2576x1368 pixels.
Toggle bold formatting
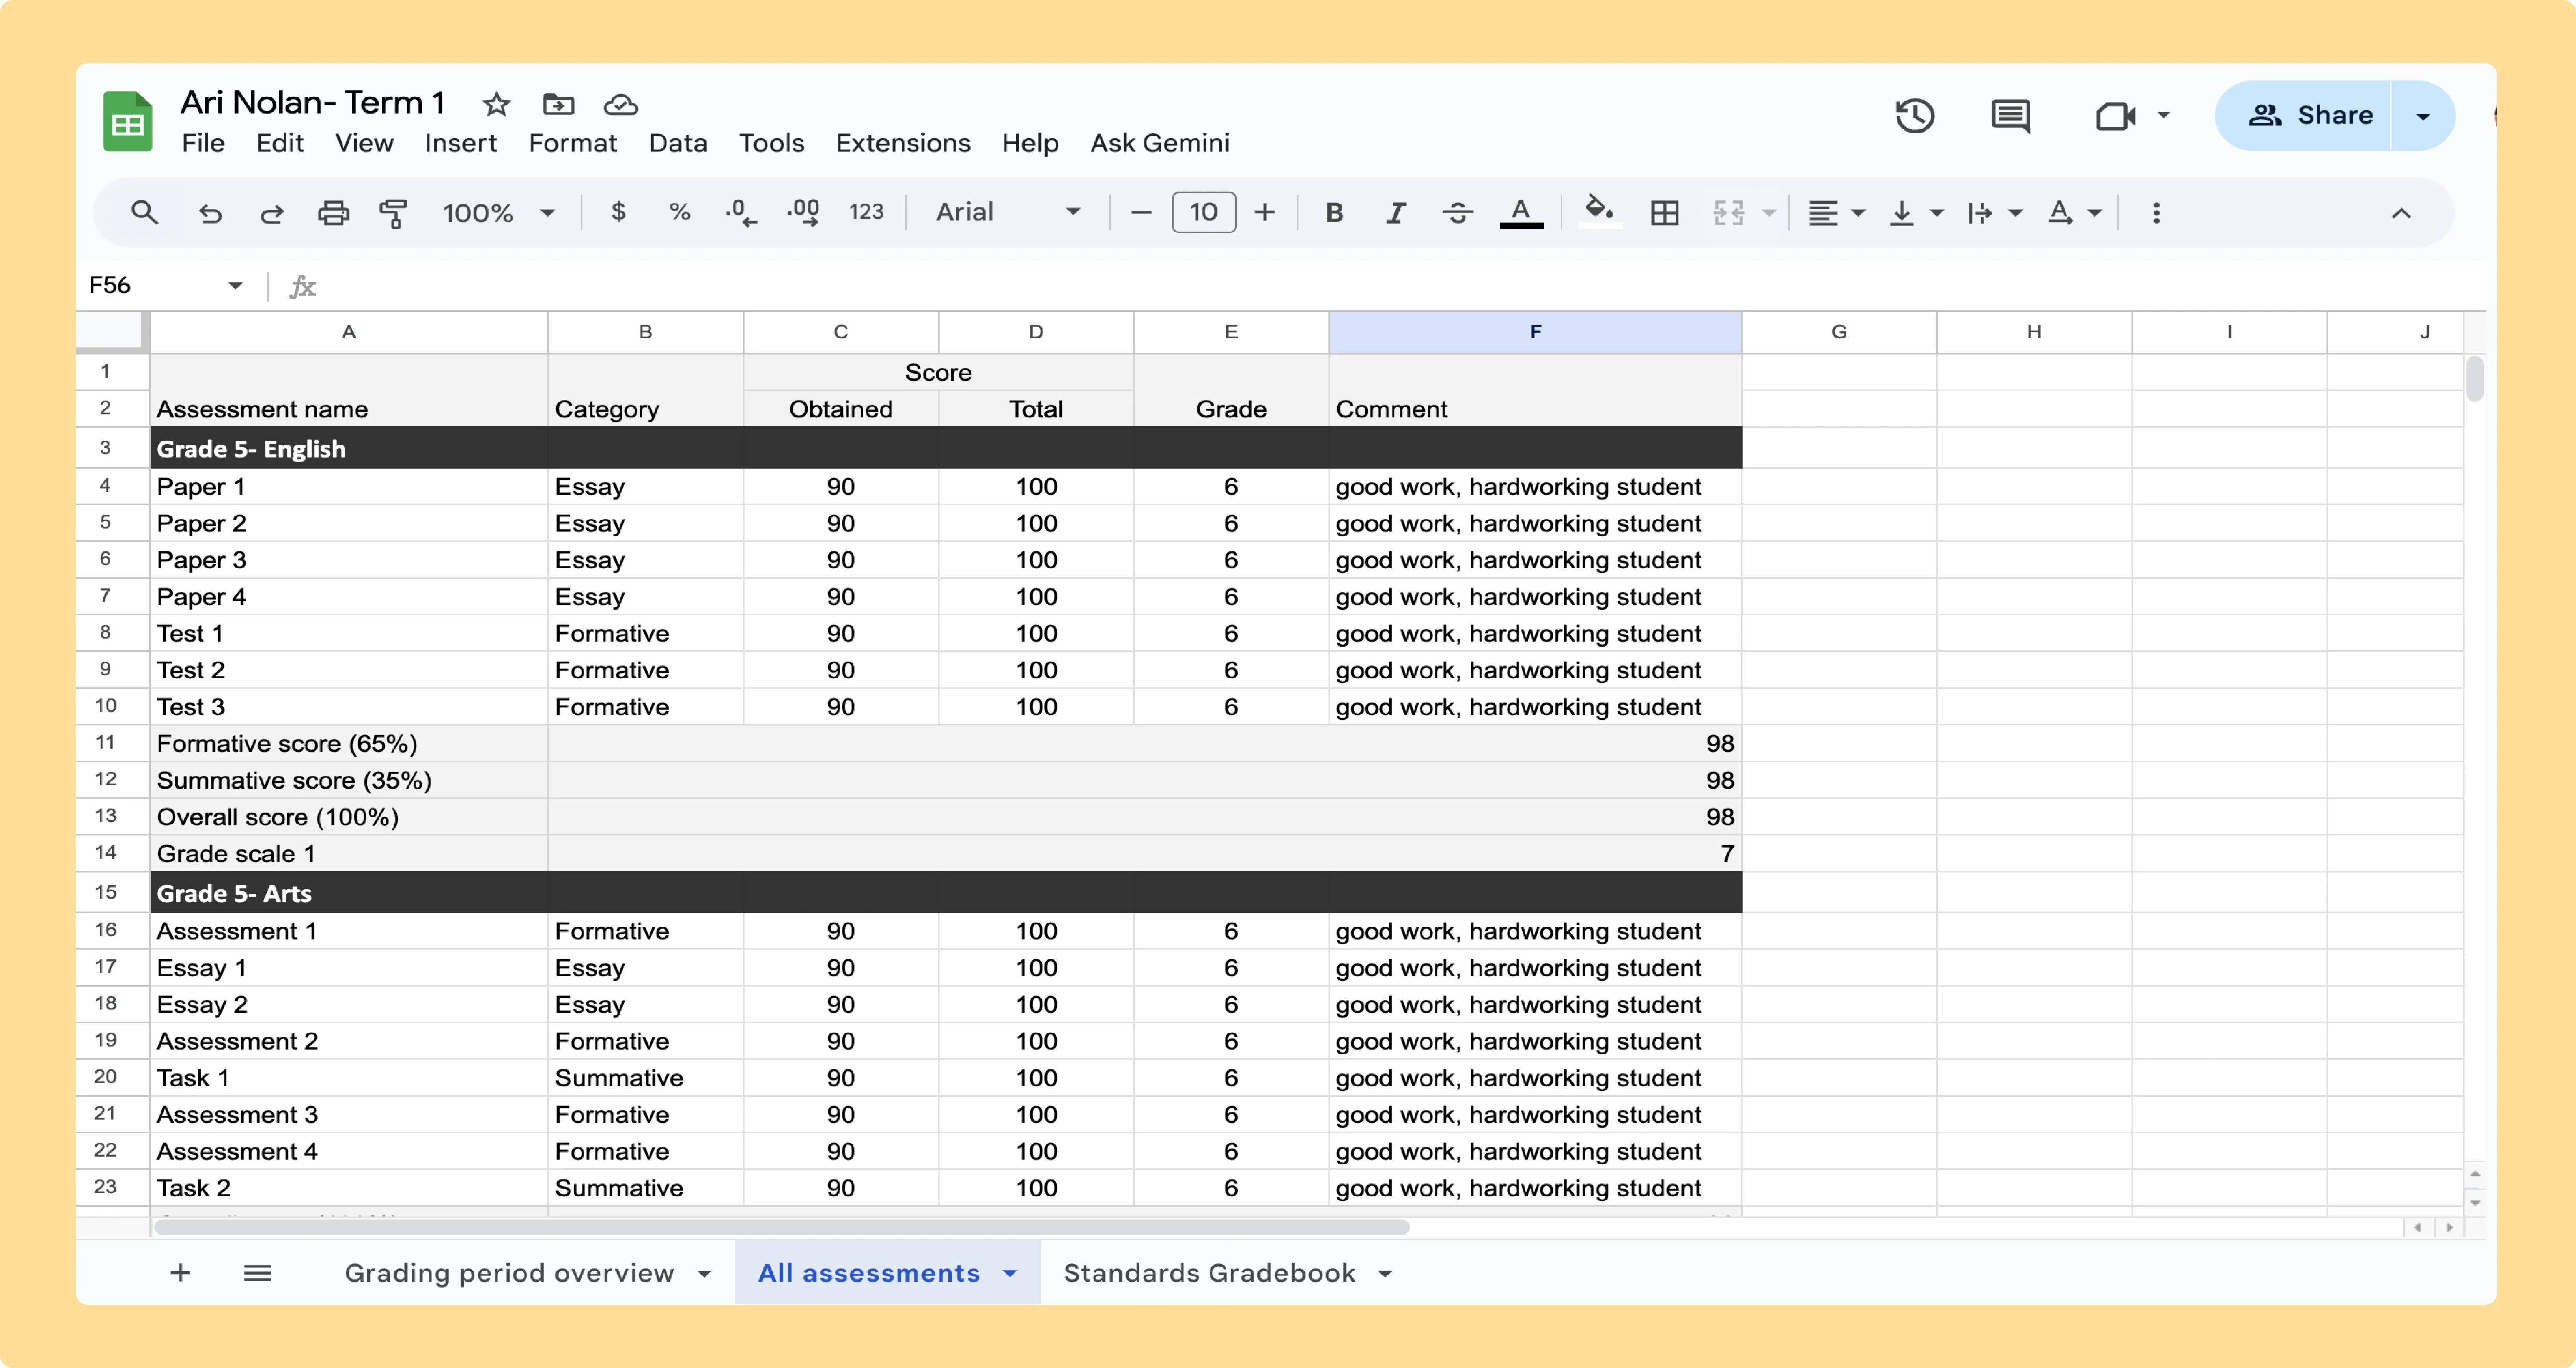coord(1334,212)
